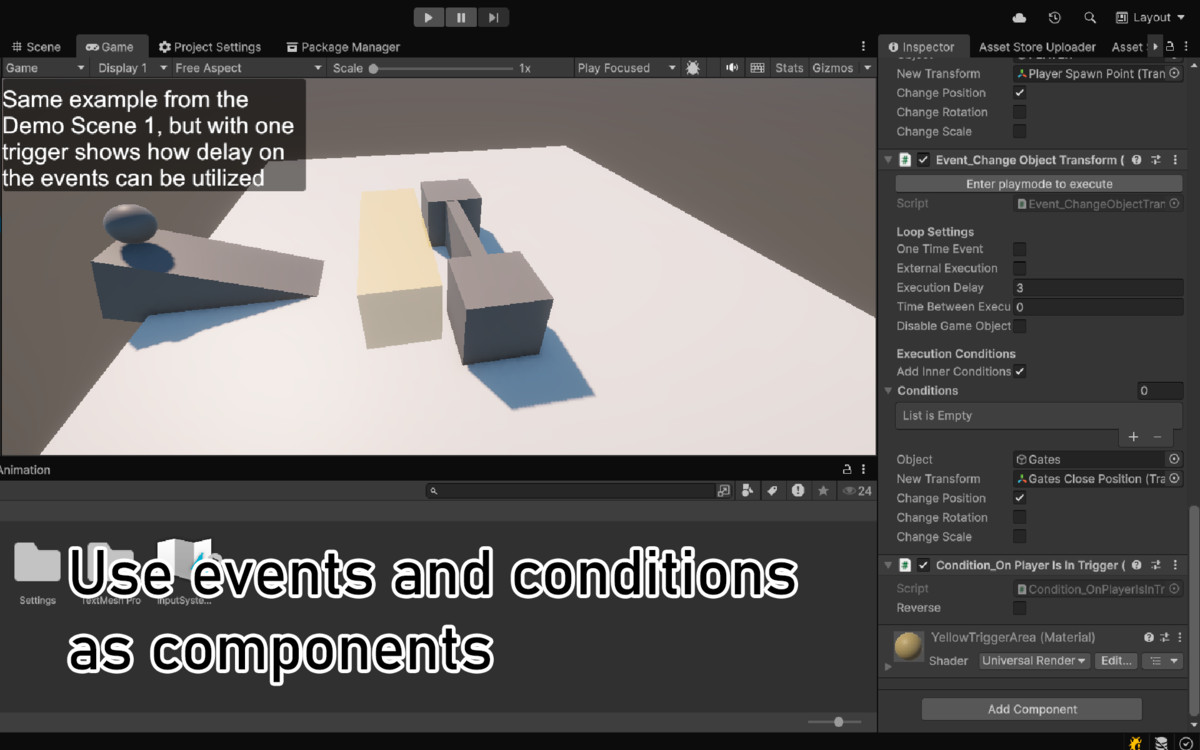Open object picker circle next to Gates field
The height and width of the screenshot is (750, 1200).
point(1174,459)
